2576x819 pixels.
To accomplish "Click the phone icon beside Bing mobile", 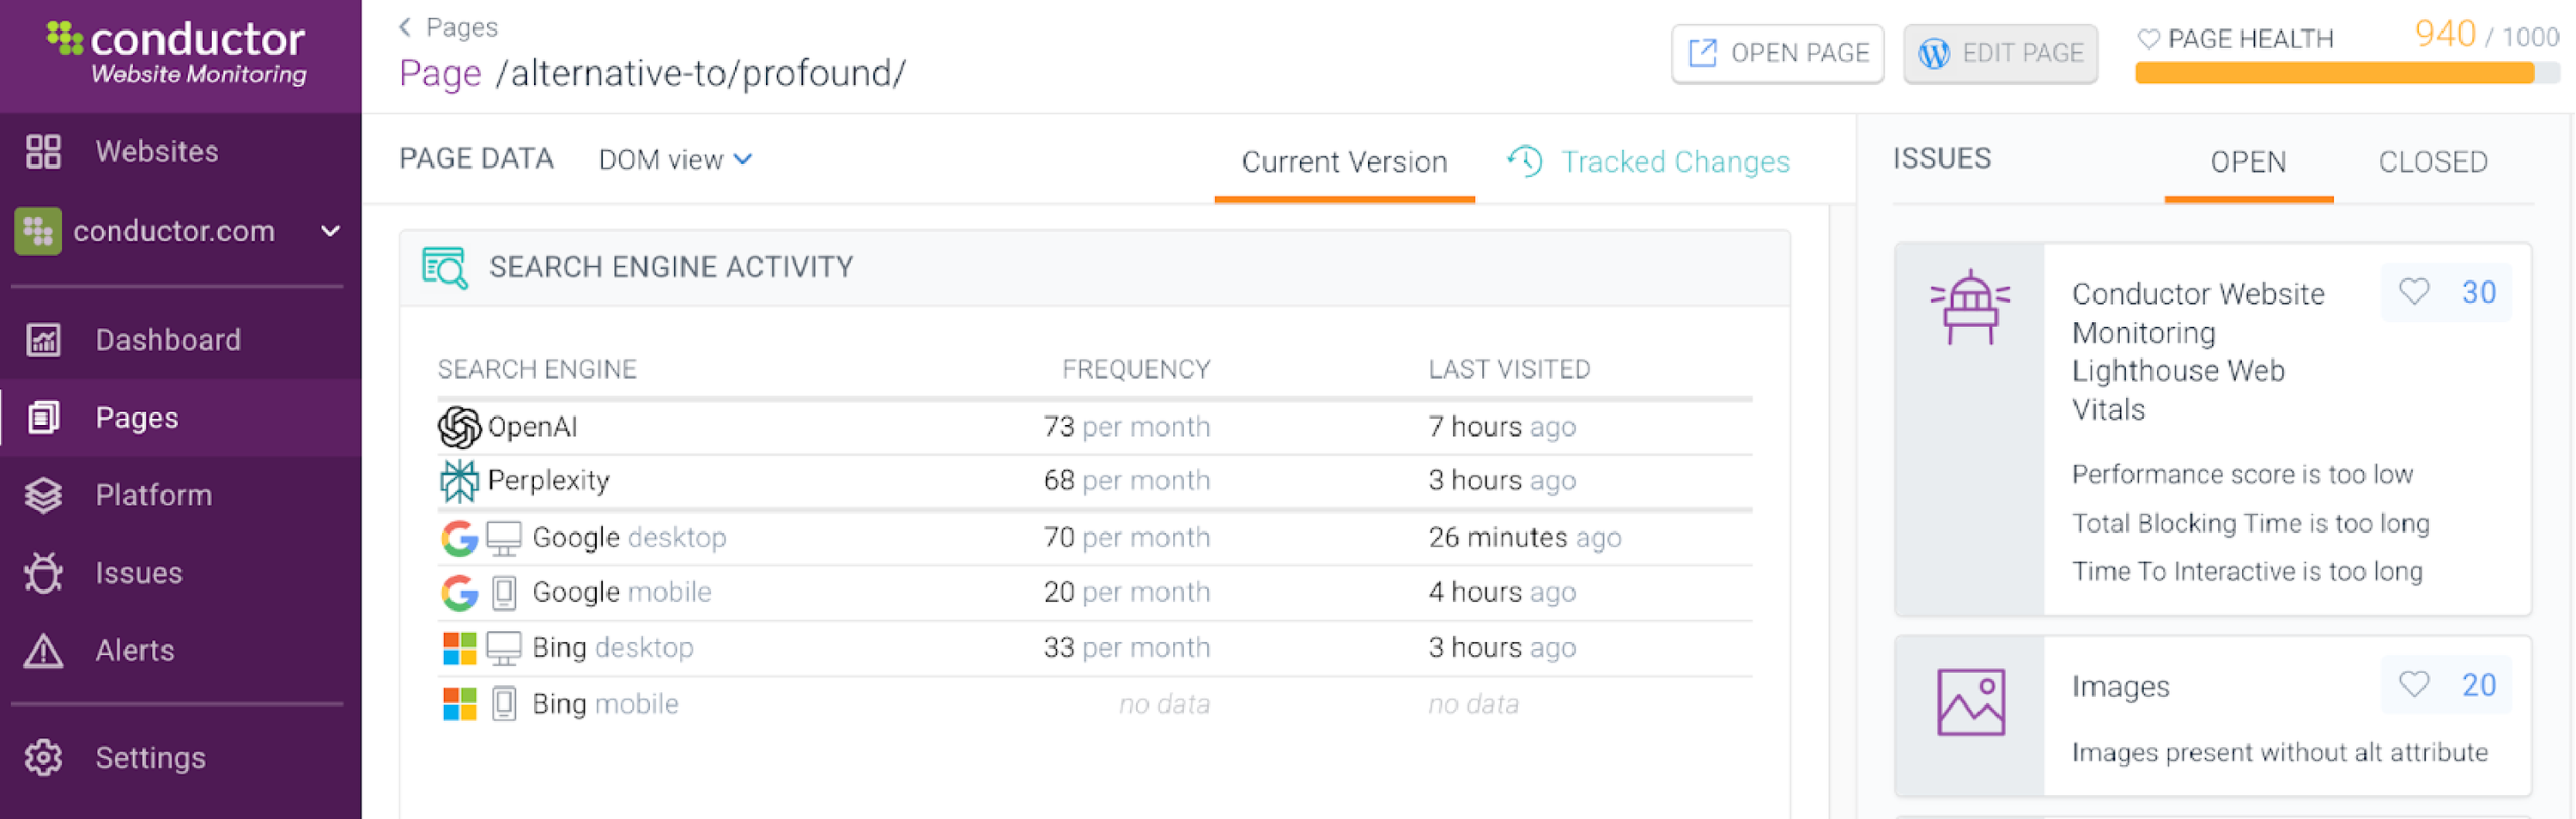I will pyautogui.click(x=504, y=704).
